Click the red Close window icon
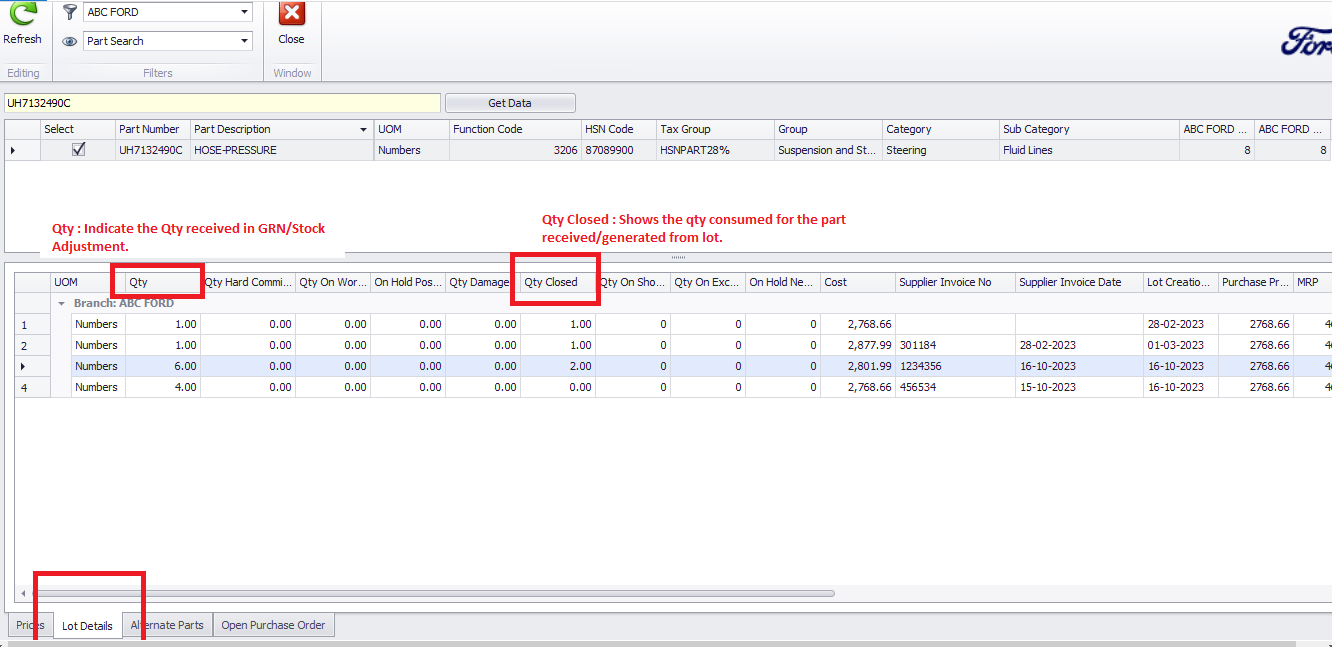Image resolution: width=1332 pixels, height=647 pixels. pyautogui.click(x=291, y=13)
